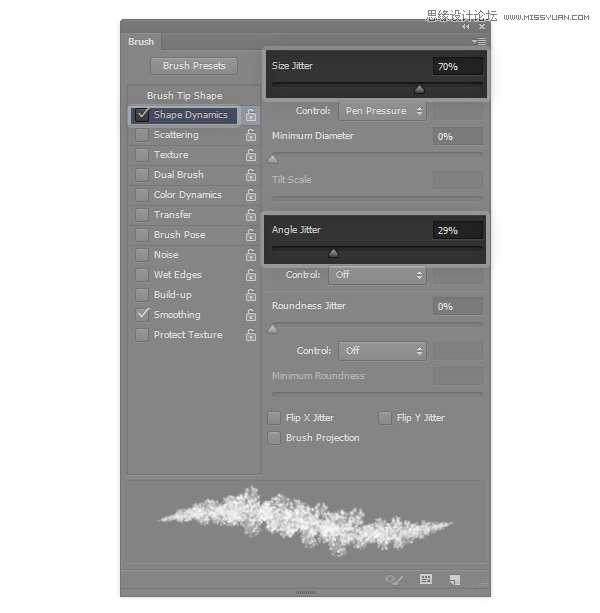This screenshot has width=600, height=613.
Task: Select the Brush tab
Action: 141,42
